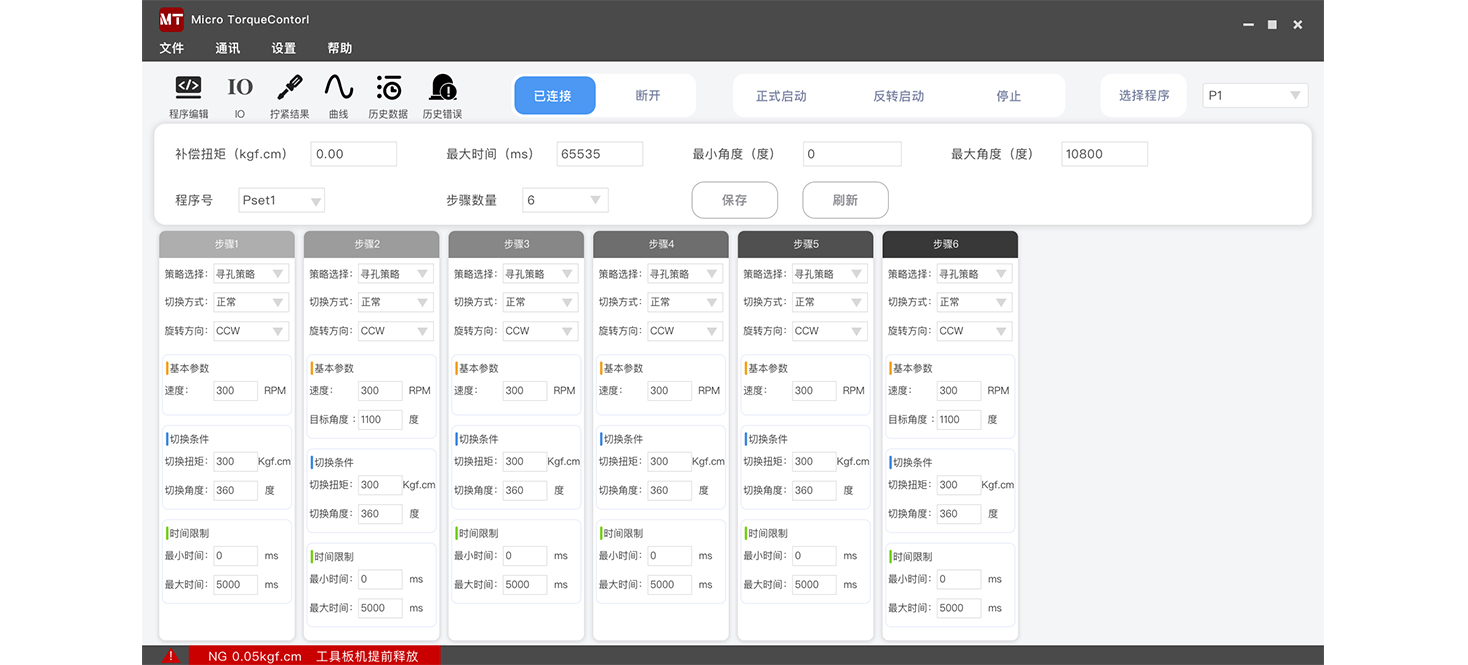Viewport: 1468px width, 665px height.
Task: Click the 刷新 refresh button
Action: pyautogui.click(x=845, y=200)
